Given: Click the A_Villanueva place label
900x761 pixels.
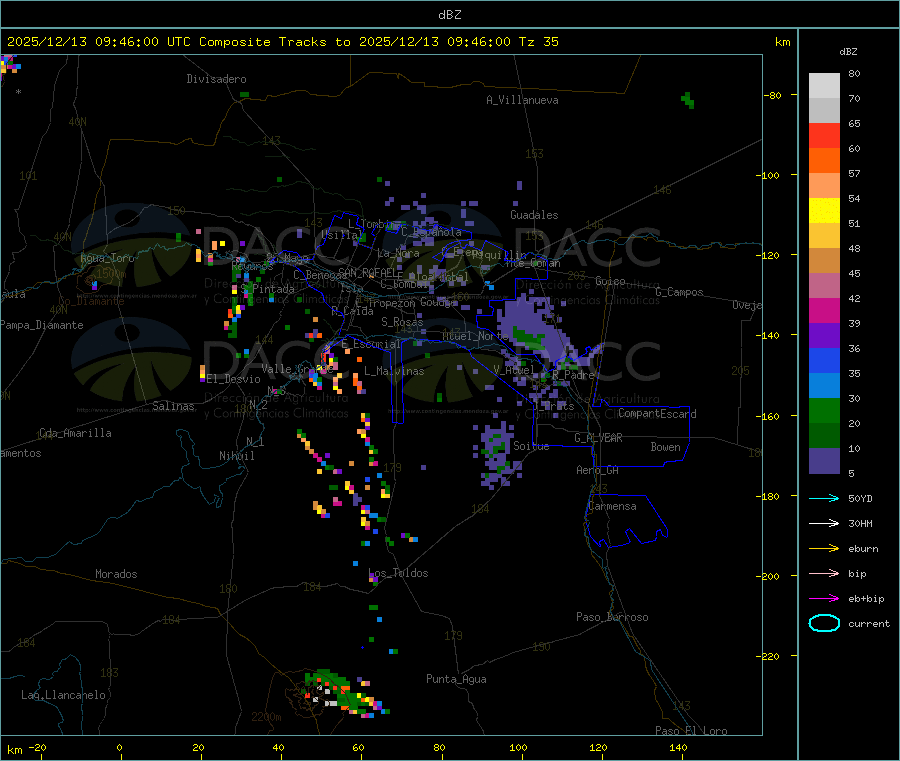Looking at the screenshot, I should [522, 100].
